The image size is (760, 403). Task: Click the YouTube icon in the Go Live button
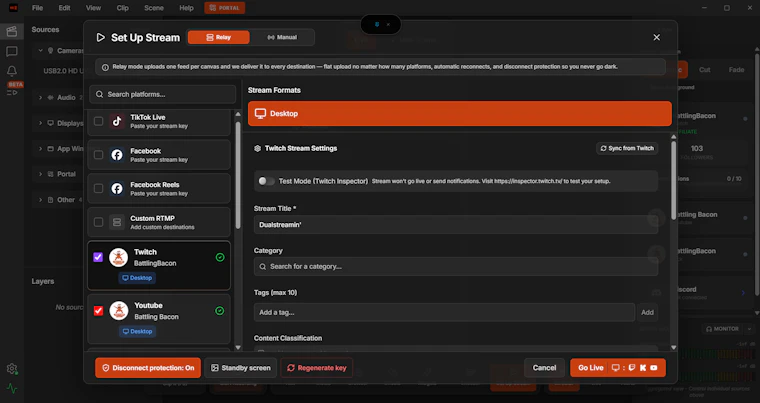[x=654, y=368]
